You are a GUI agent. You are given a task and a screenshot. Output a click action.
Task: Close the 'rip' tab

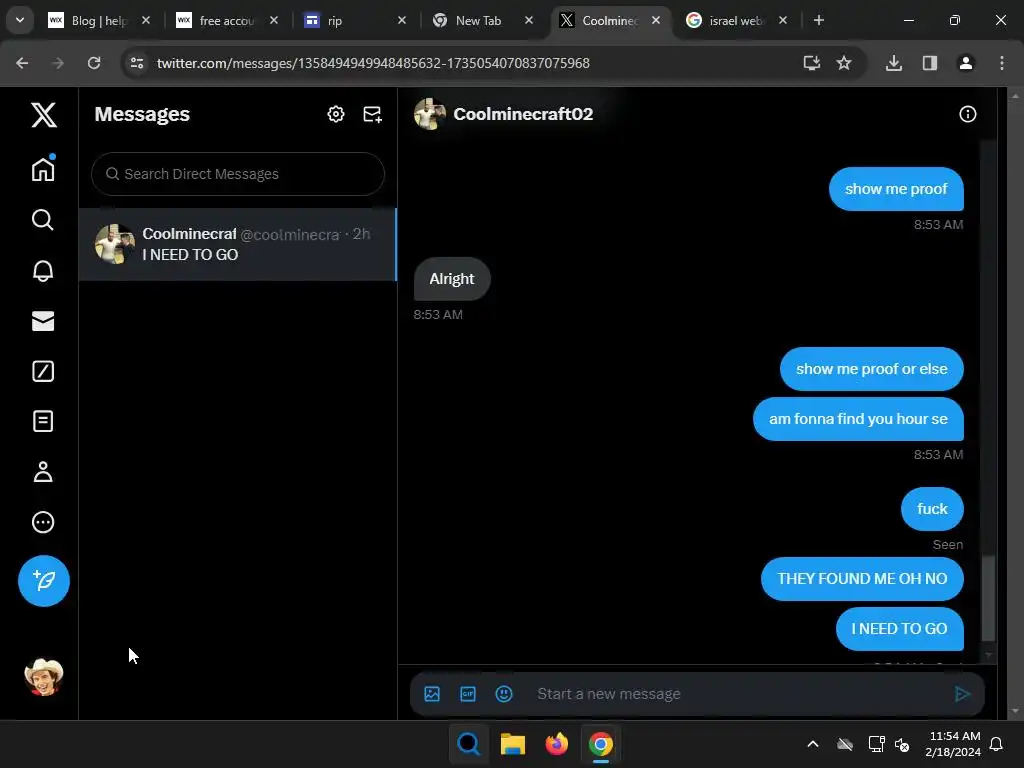coord(402,20)
